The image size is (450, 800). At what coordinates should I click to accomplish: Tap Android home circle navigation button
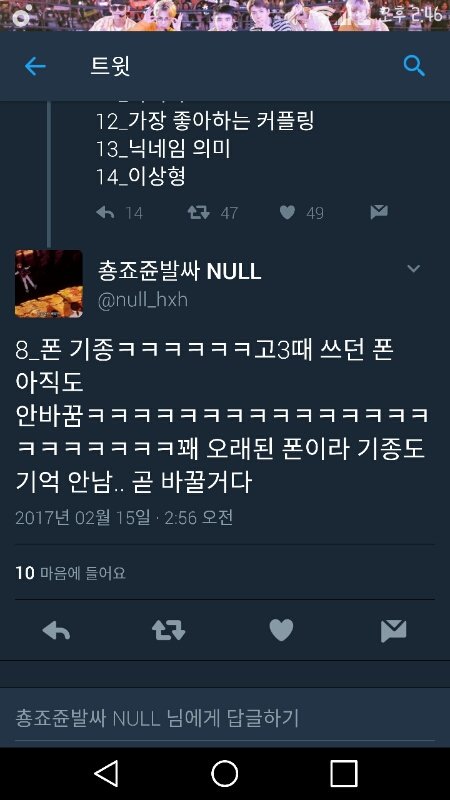(225, 773)
